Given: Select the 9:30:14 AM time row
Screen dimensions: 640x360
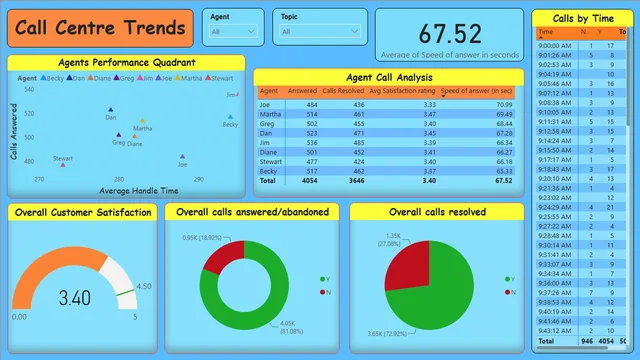Looking at the screenshot, I should click(581, 245).
